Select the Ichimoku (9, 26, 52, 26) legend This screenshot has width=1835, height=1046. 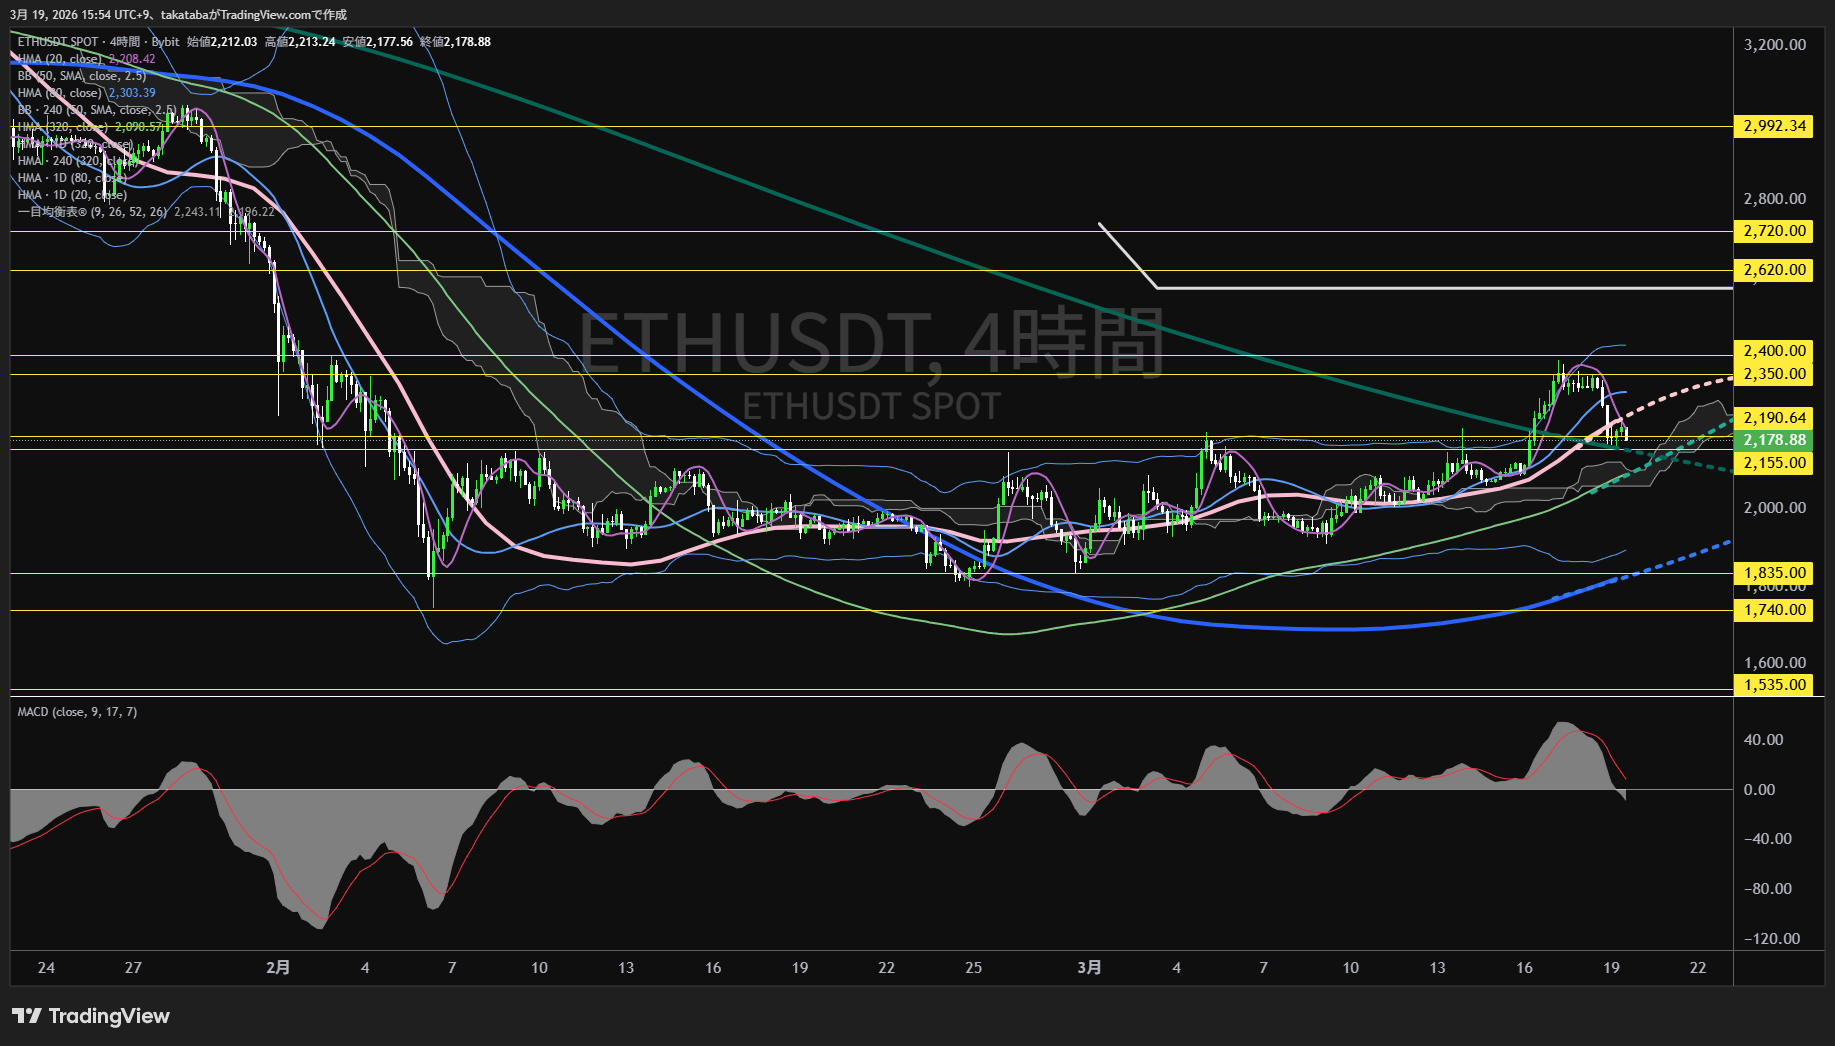coord(92,212)
